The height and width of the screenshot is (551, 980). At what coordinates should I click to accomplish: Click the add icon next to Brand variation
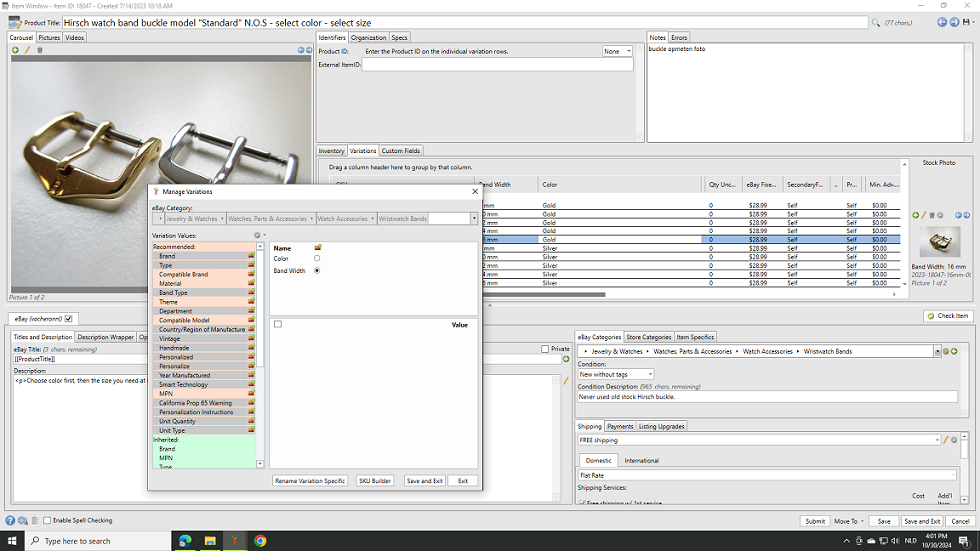coord(251,256)
